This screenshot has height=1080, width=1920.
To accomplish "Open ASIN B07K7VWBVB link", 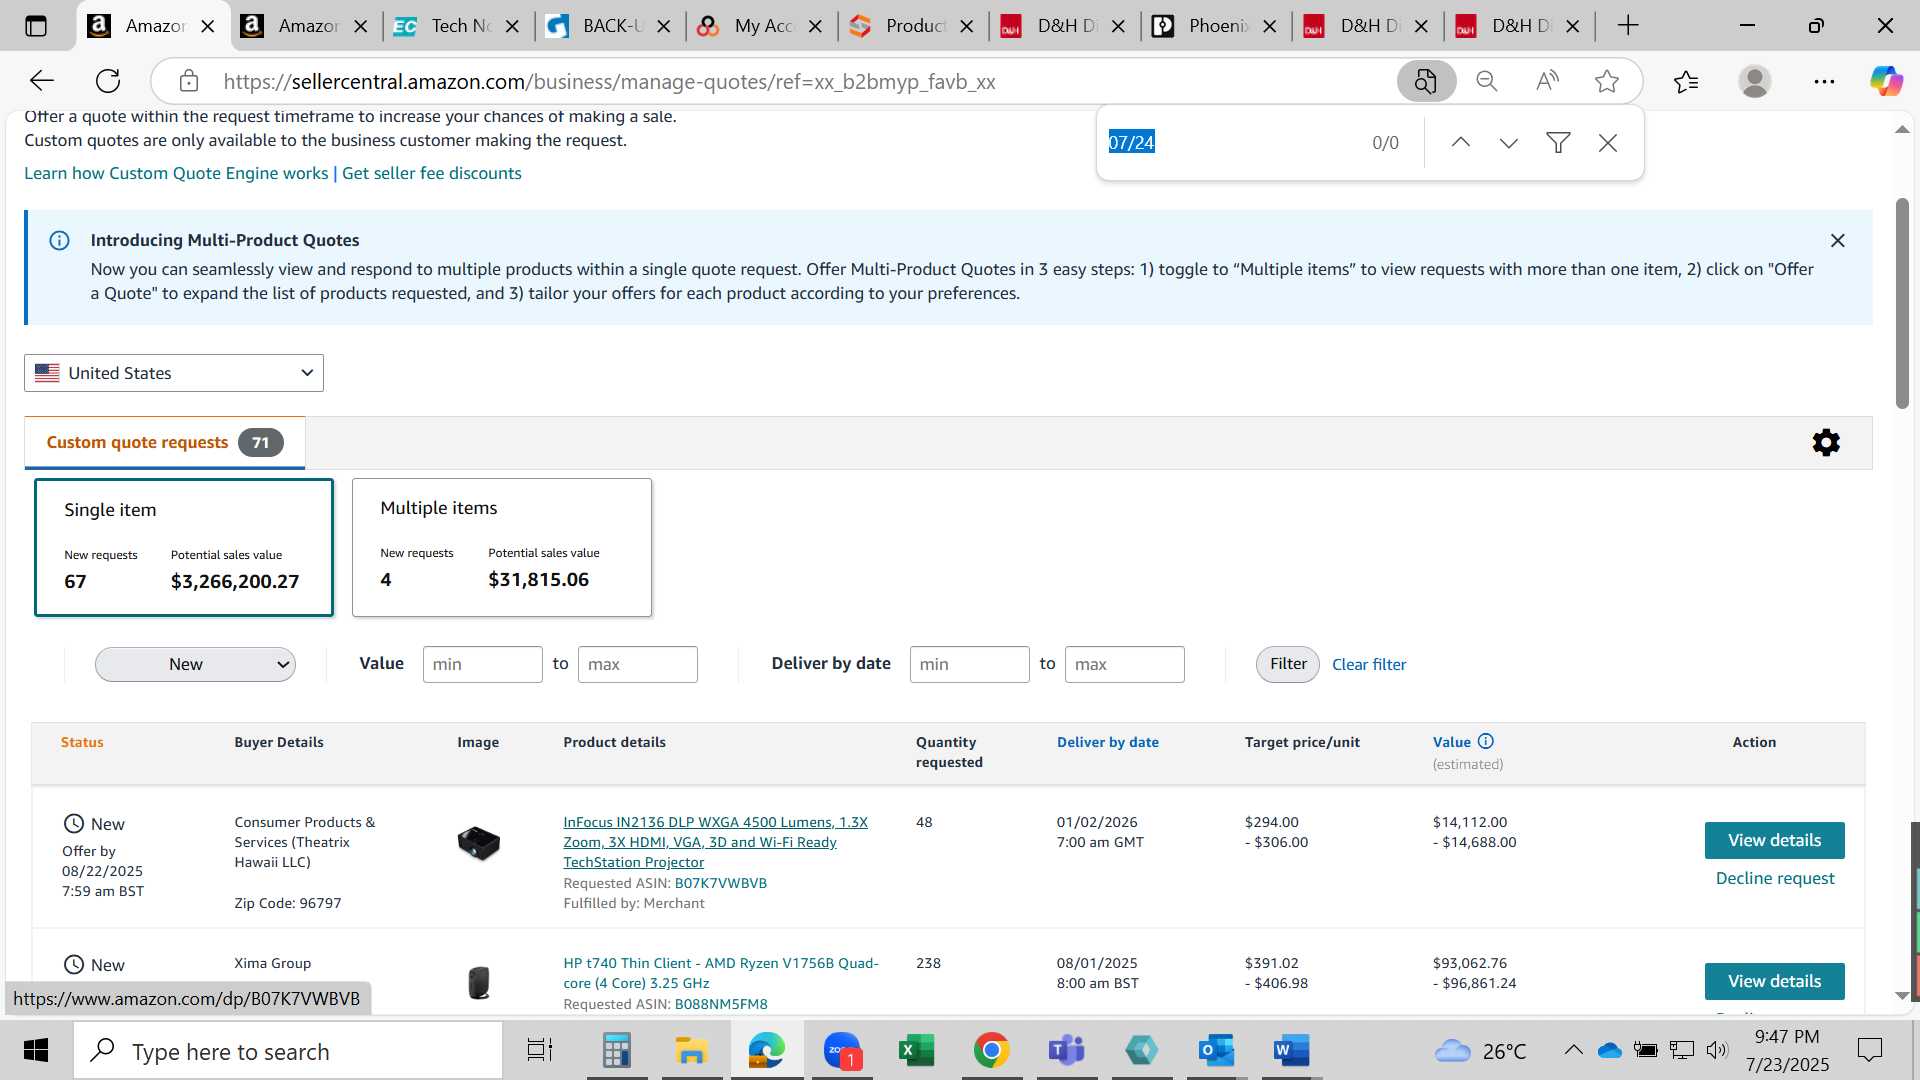I will (721, 883).
